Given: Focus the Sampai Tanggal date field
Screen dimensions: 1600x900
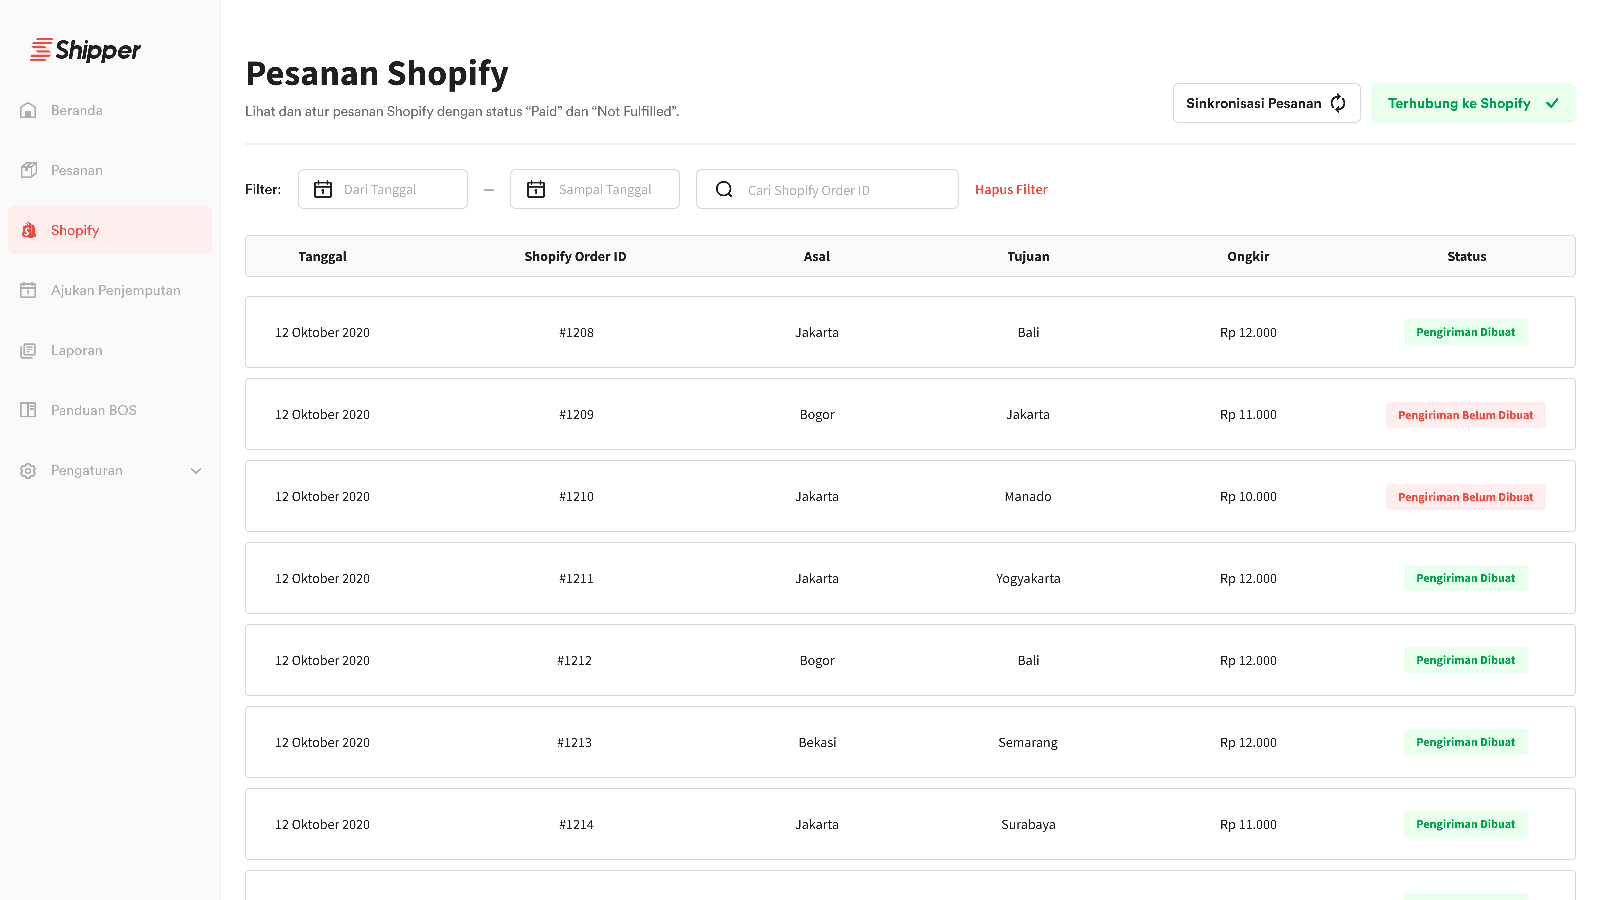Looking at the screenshot, I should 595,189.
